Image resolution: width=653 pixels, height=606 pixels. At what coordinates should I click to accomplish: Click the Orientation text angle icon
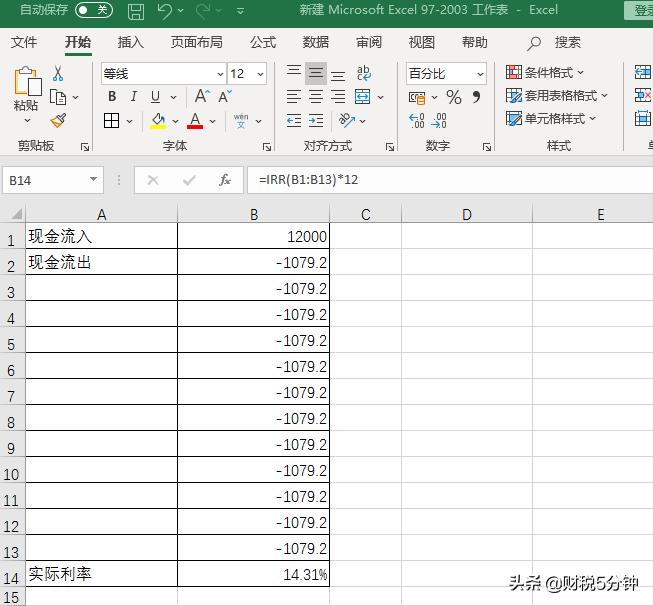click(x=347, y=120)
